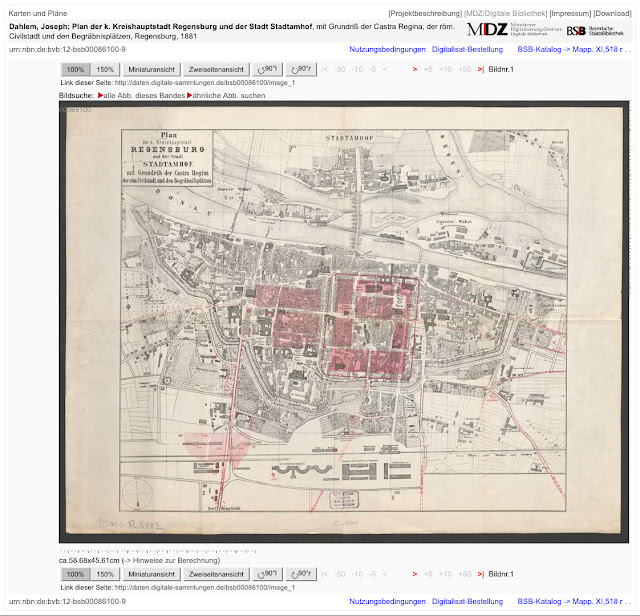Open 'Hinweise zur Berechnung' link
The image size is (640, 616).
tap(171, 560)
